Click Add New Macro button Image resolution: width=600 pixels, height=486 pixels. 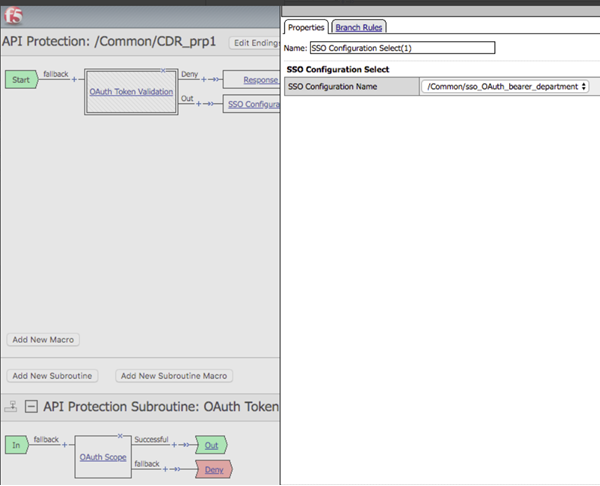(44, 340)
